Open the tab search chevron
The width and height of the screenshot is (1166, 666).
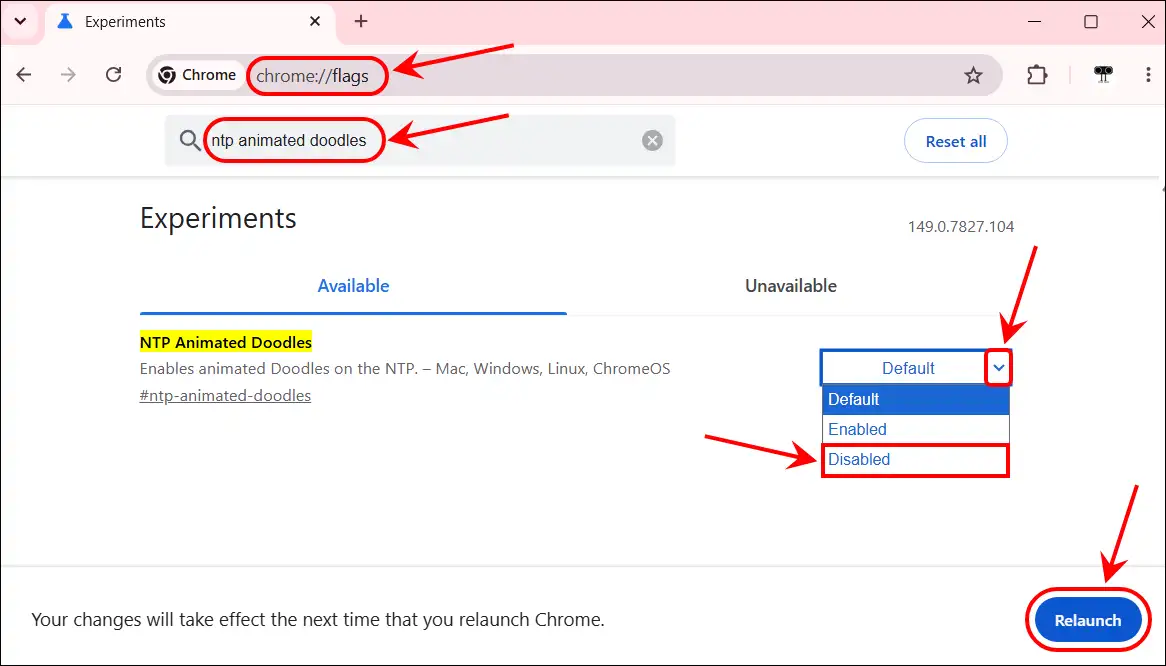tap(20, 22)
